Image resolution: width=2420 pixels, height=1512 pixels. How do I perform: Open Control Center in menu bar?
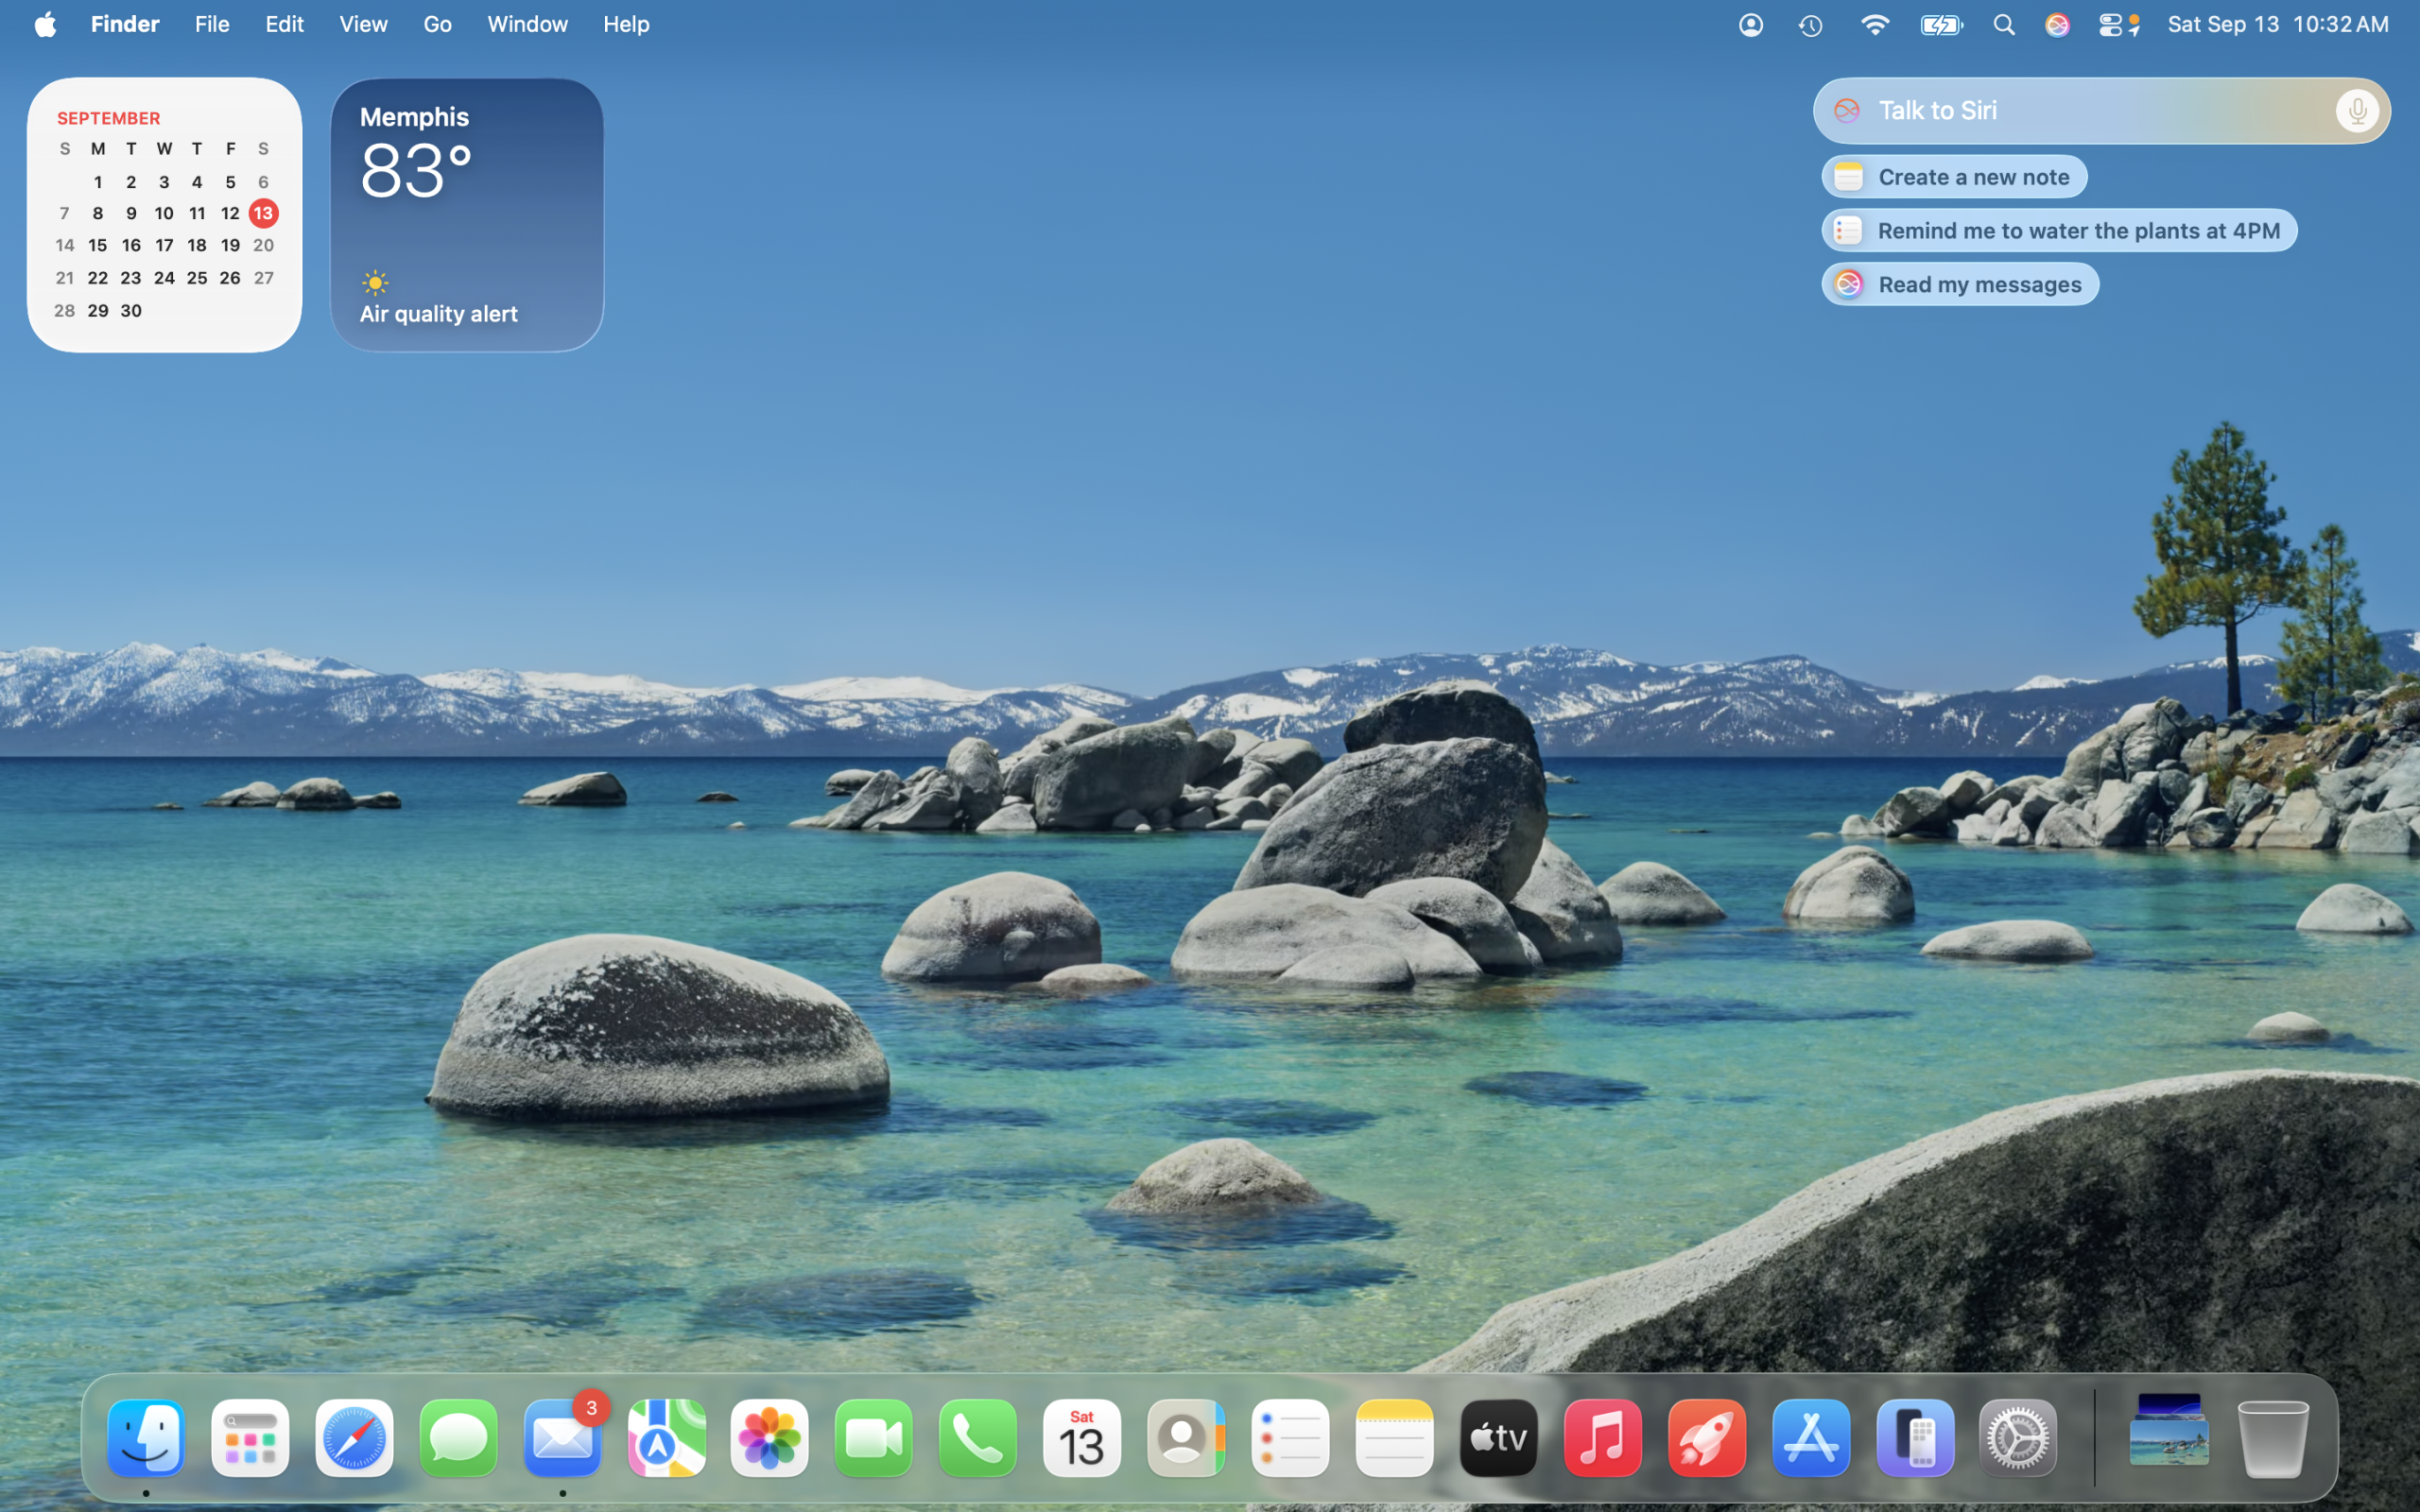click(x=2110, y=25)
